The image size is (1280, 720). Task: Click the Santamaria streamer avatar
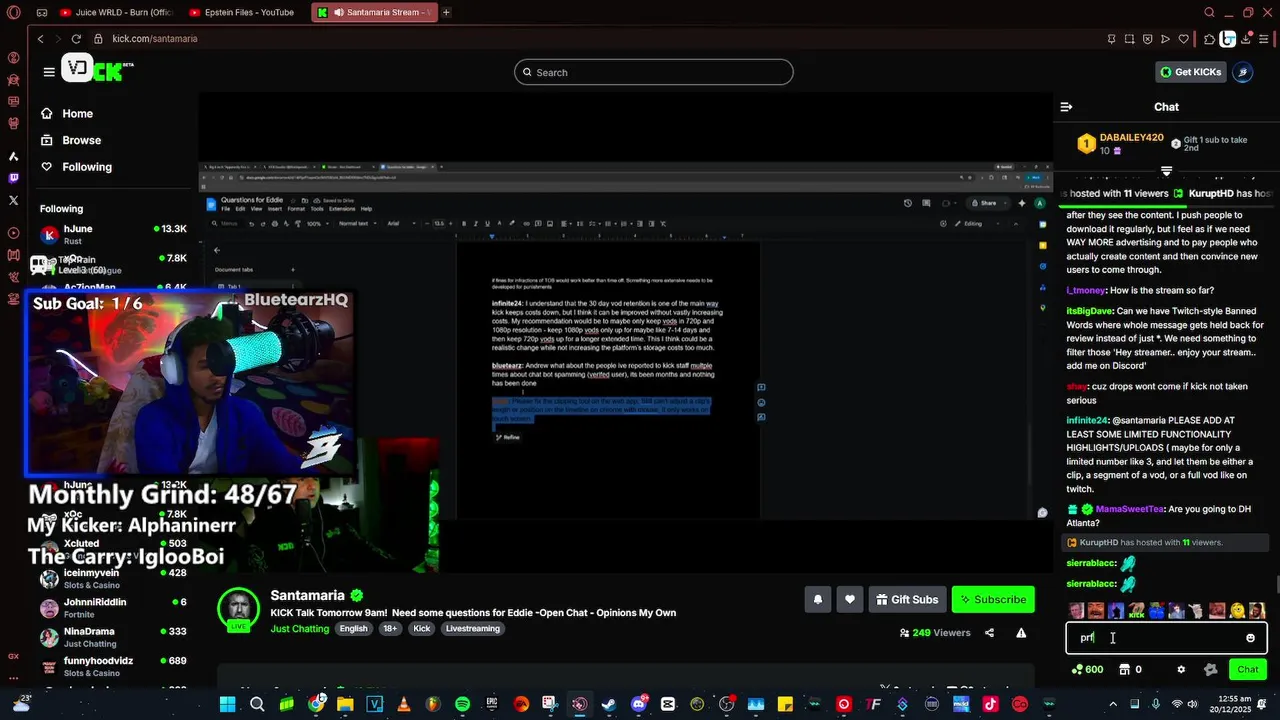(x=239, y=607)
